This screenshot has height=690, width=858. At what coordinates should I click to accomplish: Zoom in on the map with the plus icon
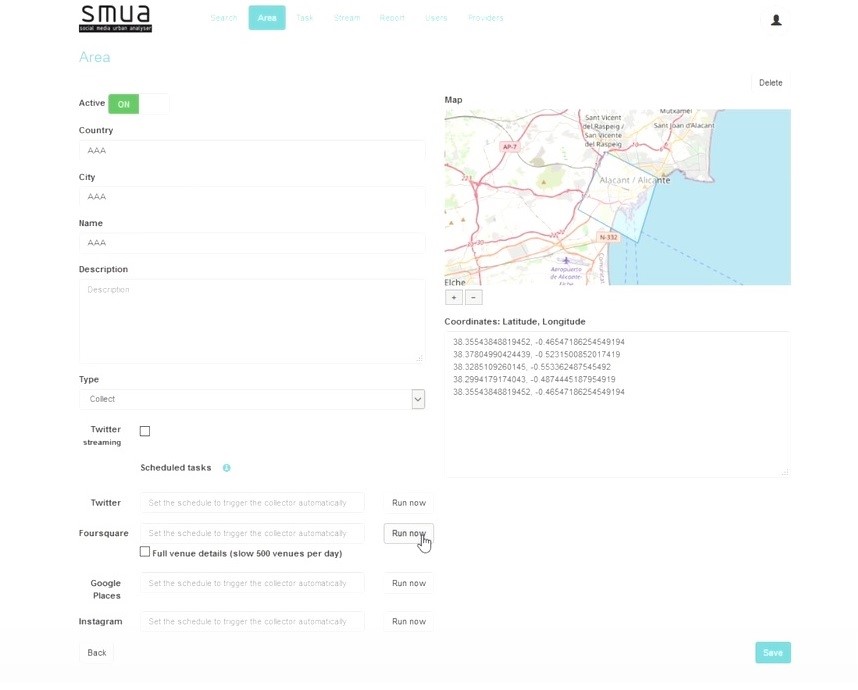[453, 297]
